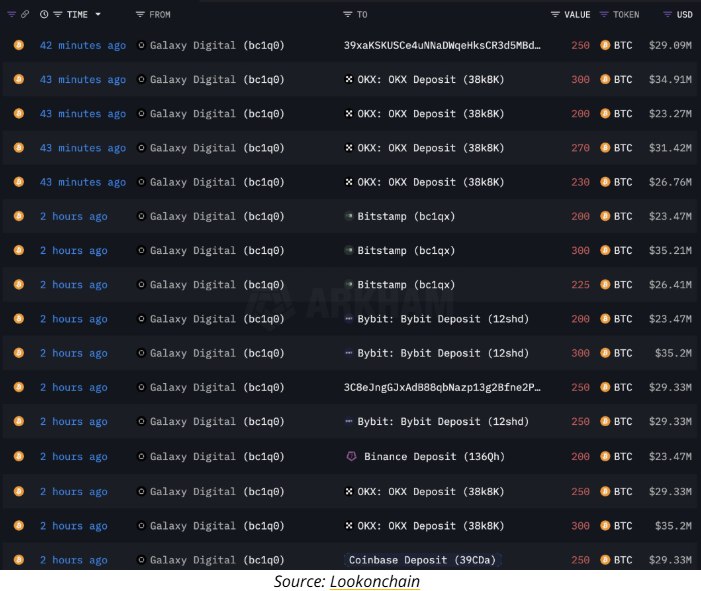Open the USD column filter
This screenshot has height=591, width=701.
tap(667, 15)
